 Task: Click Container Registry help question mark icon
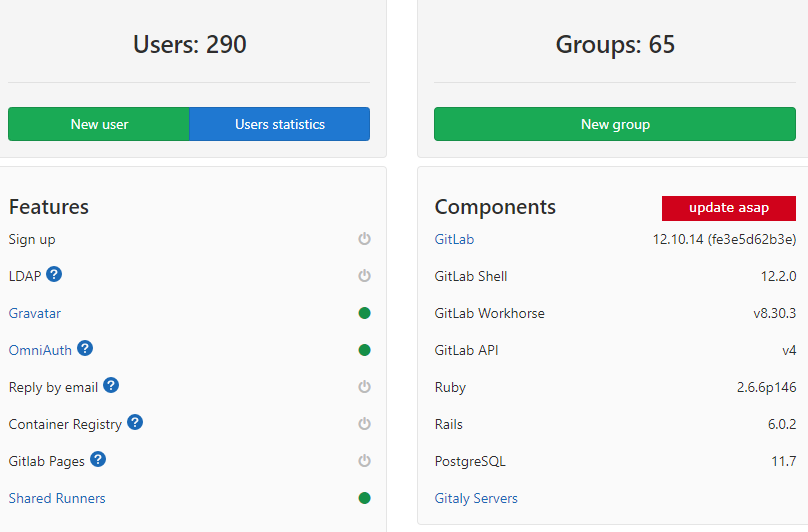(135, 422)
